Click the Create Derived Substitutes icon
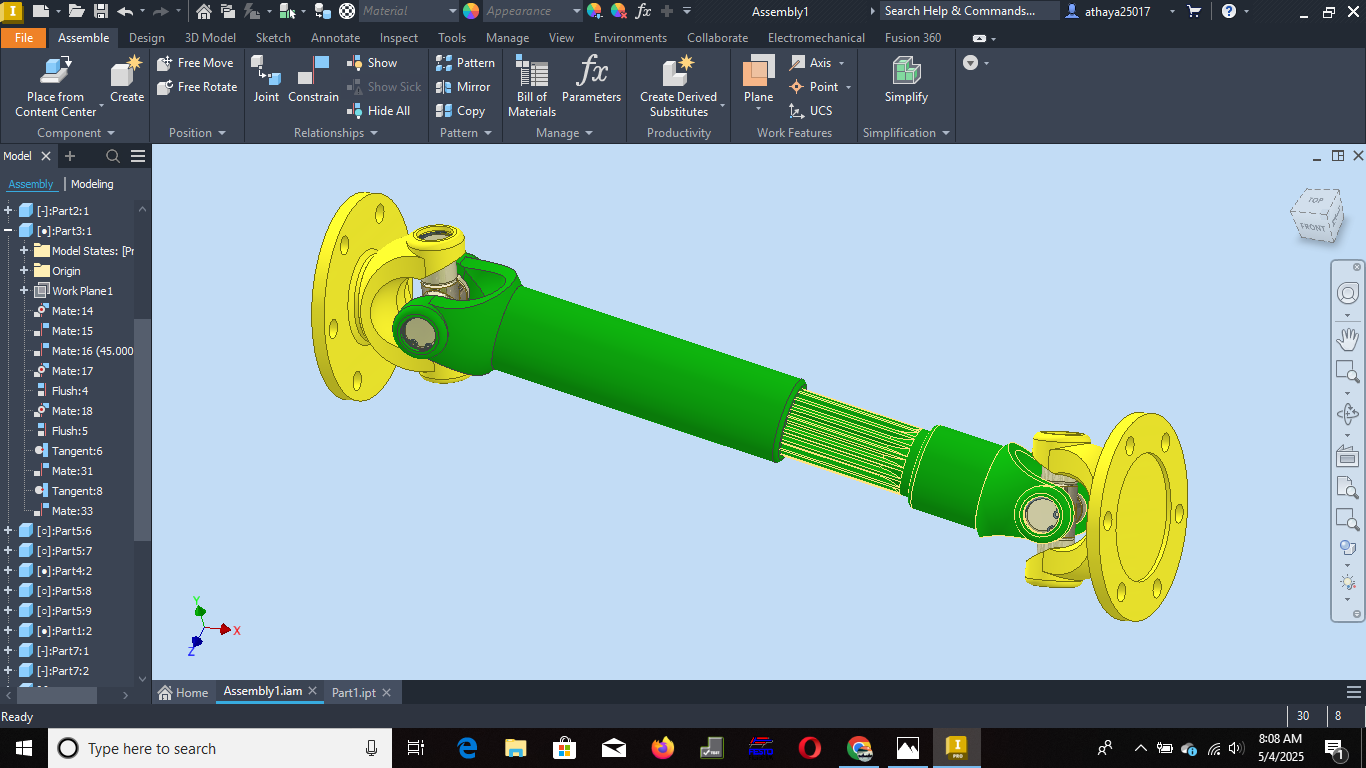 tap(678, 72)
